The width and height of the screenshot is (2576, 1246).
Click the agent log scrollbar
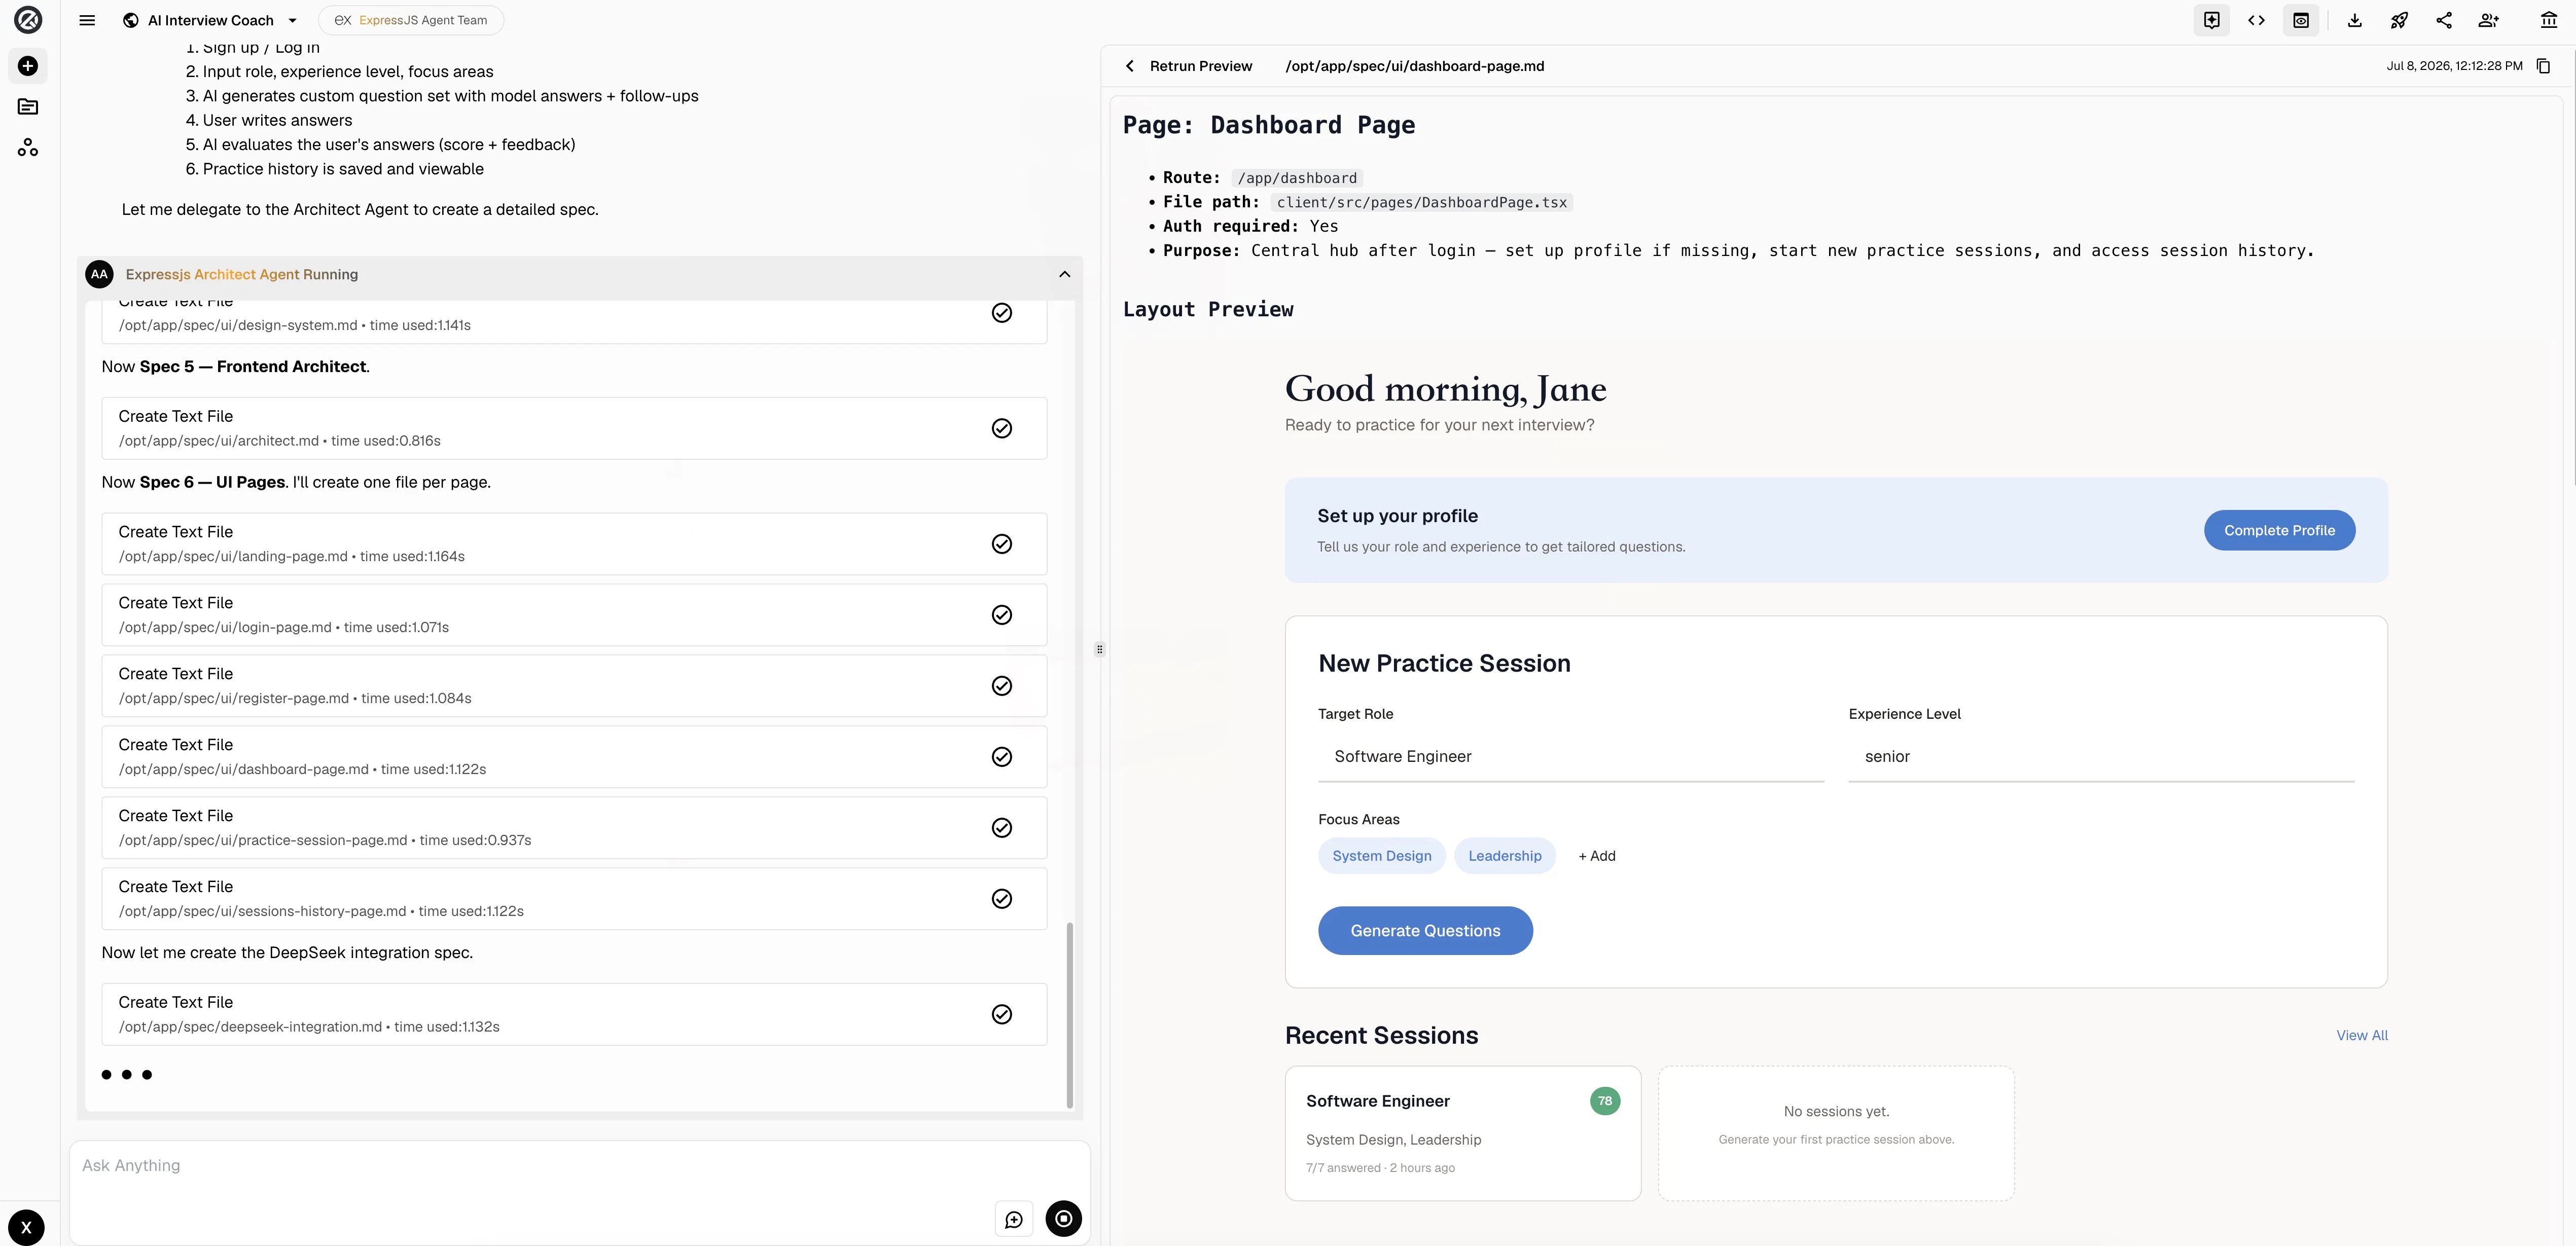pyautogui.click(x=1069, y=1014)
